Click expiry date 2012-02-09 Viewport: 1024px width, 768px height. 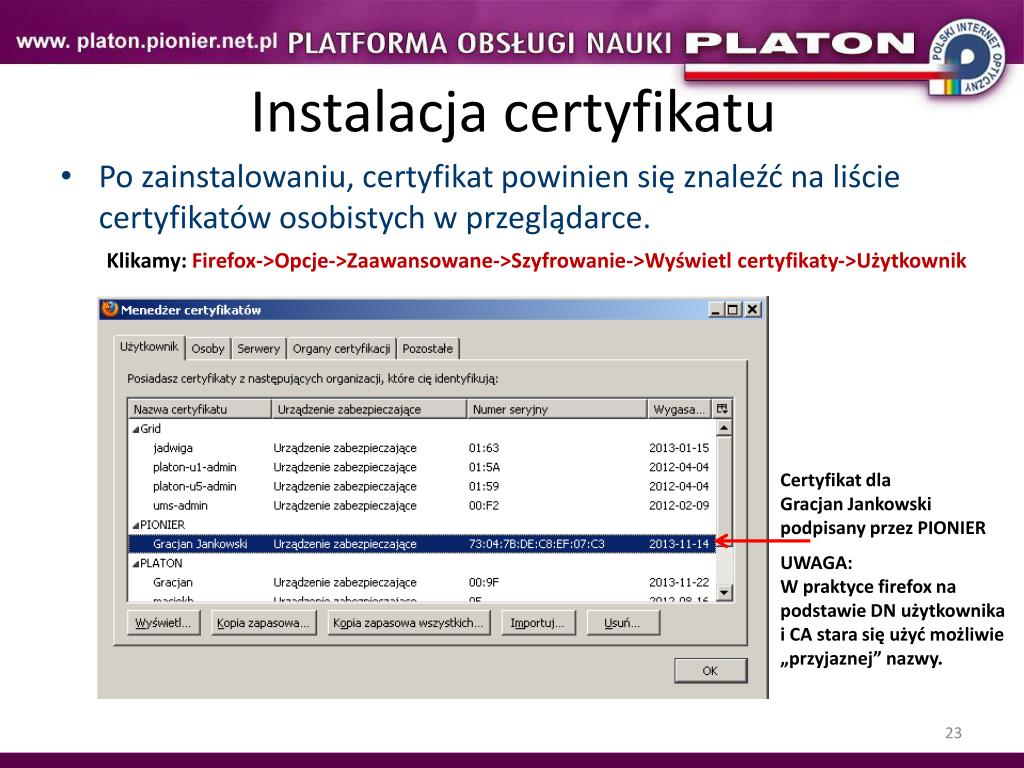(x=679, y=505)
